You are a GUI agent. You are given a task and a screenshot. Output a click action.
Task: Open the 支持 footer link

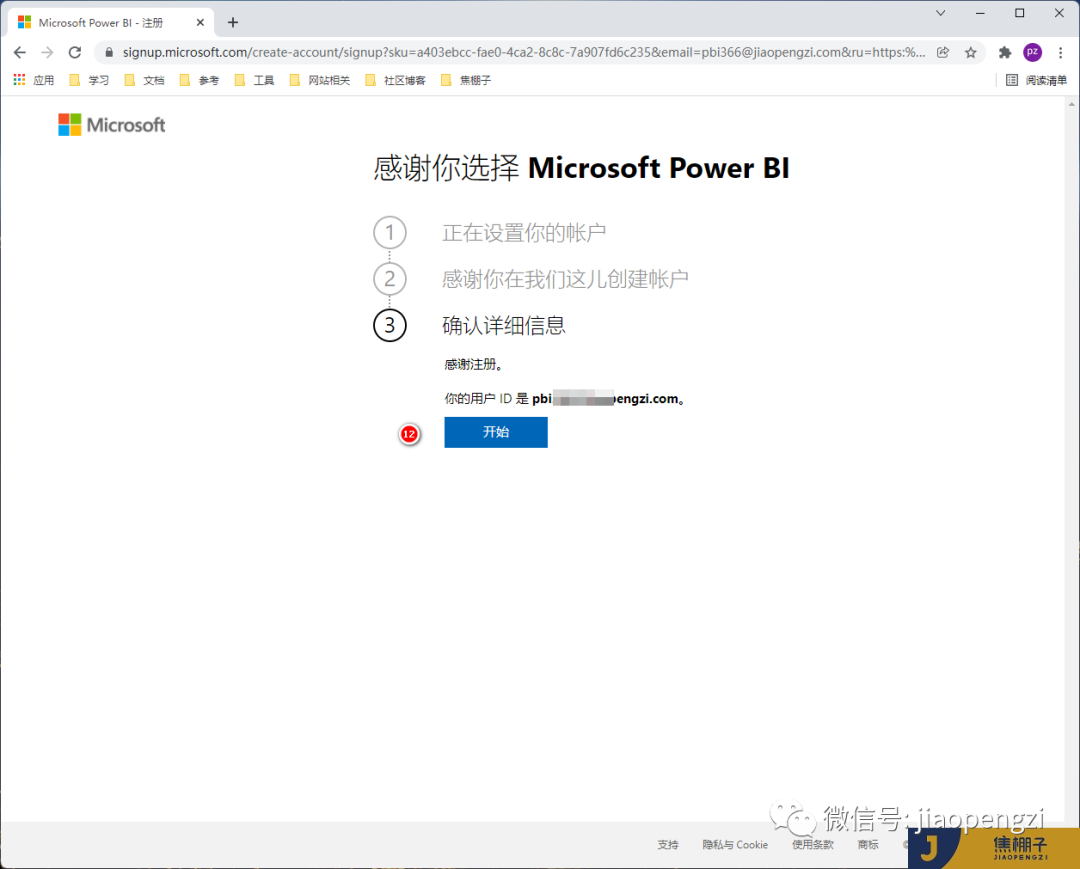(x=668, y=844)
